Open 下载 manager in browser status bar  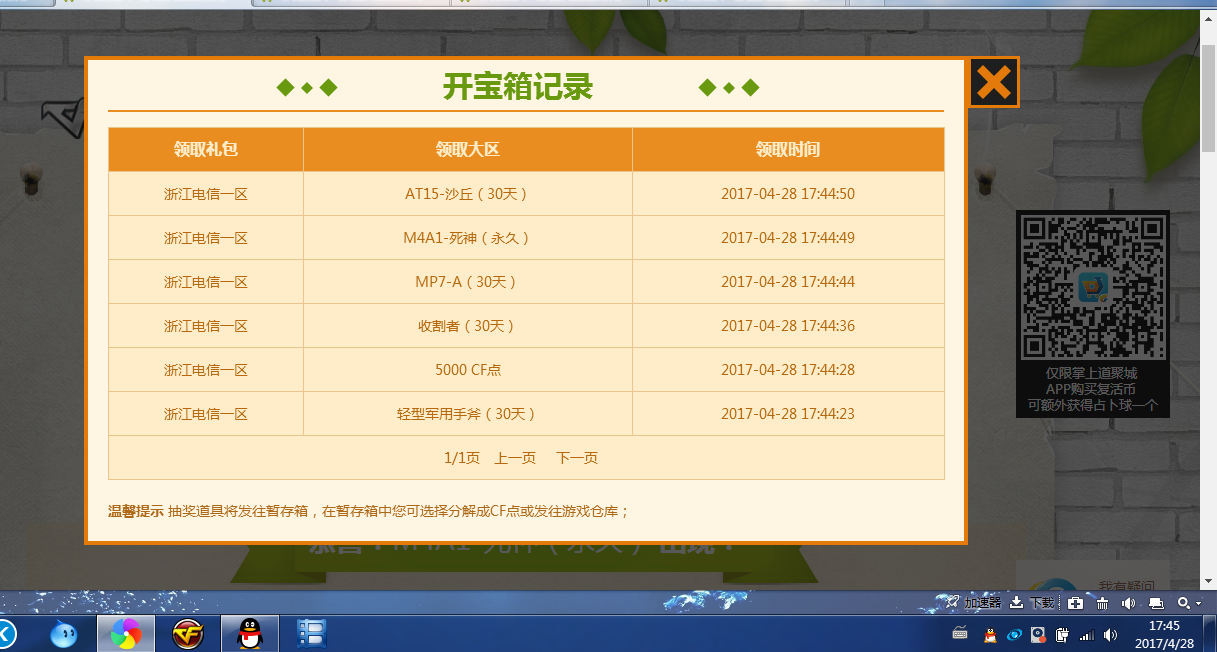tap(1032, 603)
